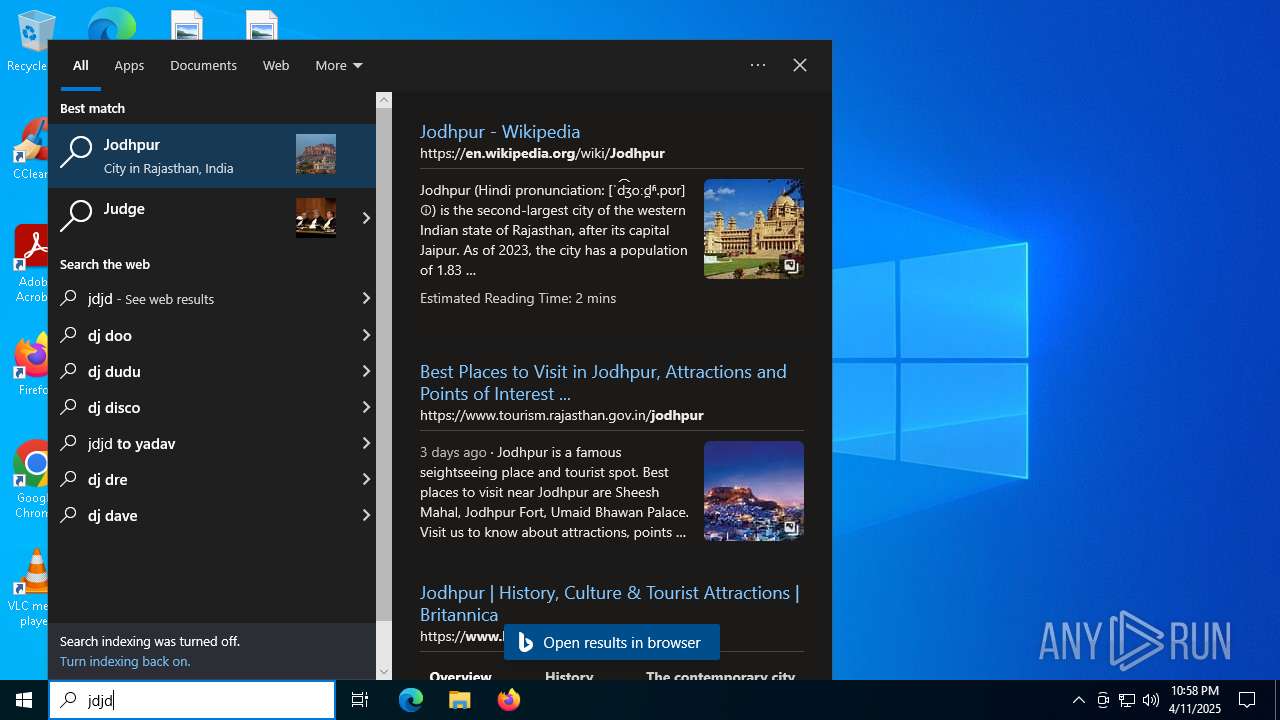Click the Meet Now camera tray icon

(x=1103, y=700)
